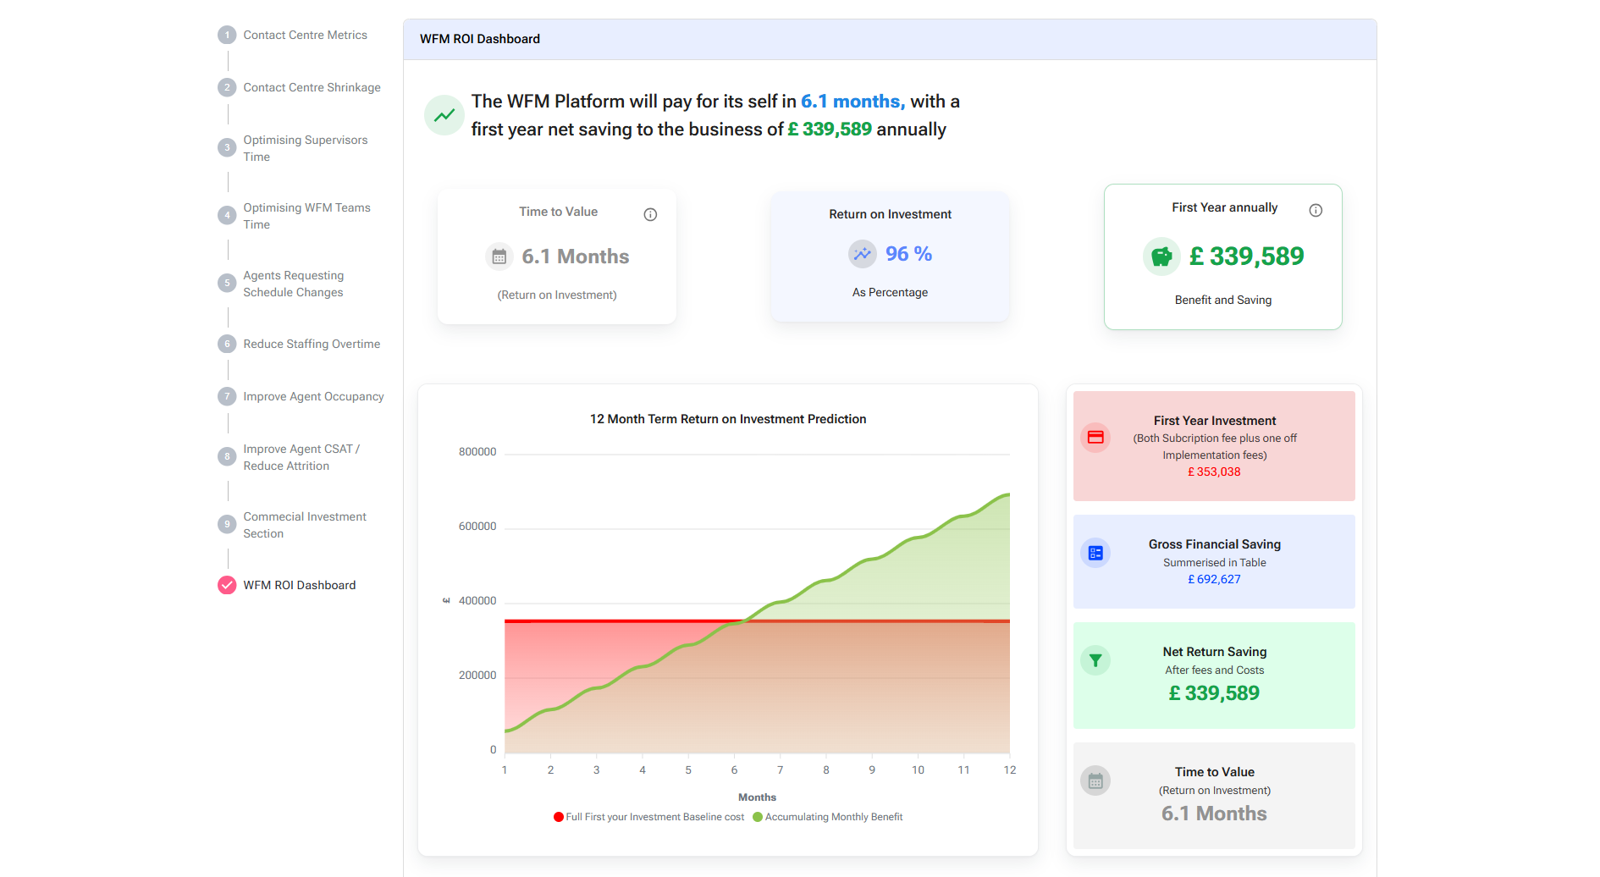Click the Return on Investment card title
Viewport: 1600px width, 877px height.
tap(890, 214)
